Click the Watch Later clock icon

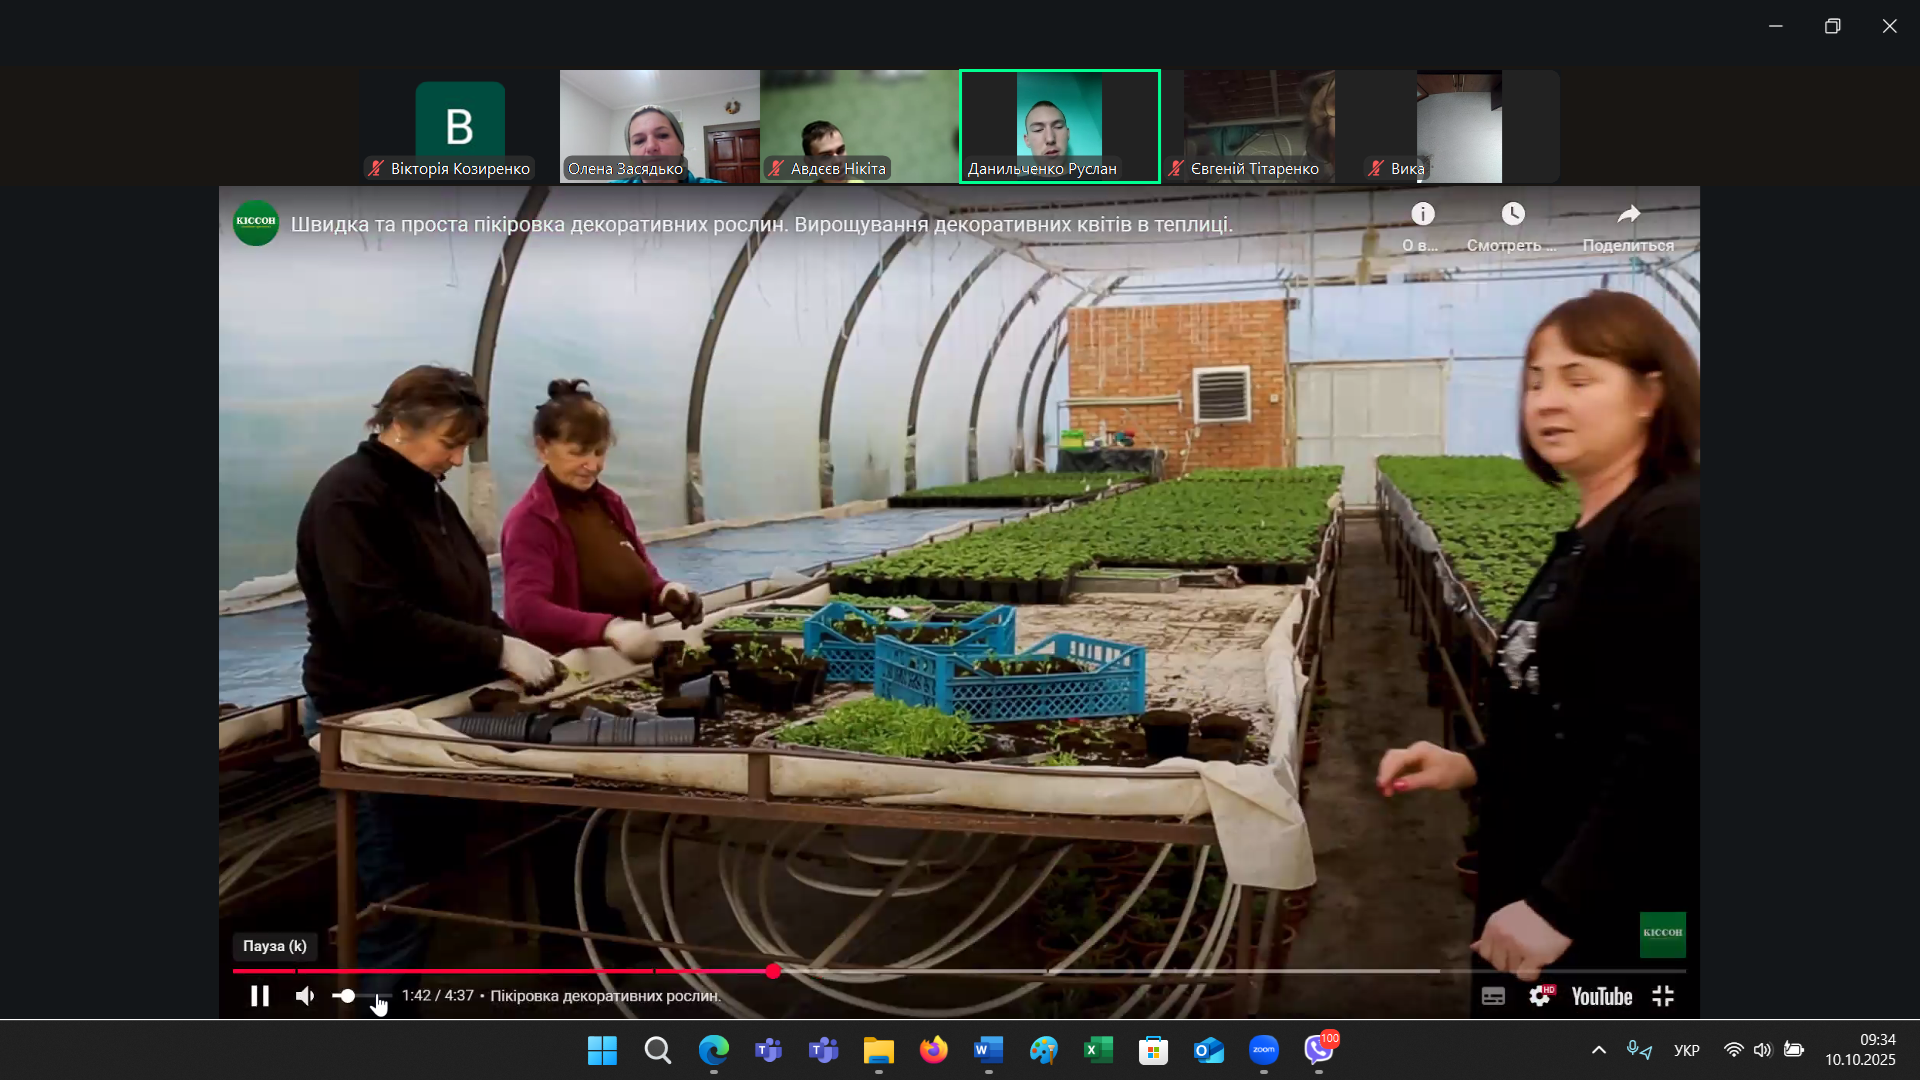(1512, 214)
